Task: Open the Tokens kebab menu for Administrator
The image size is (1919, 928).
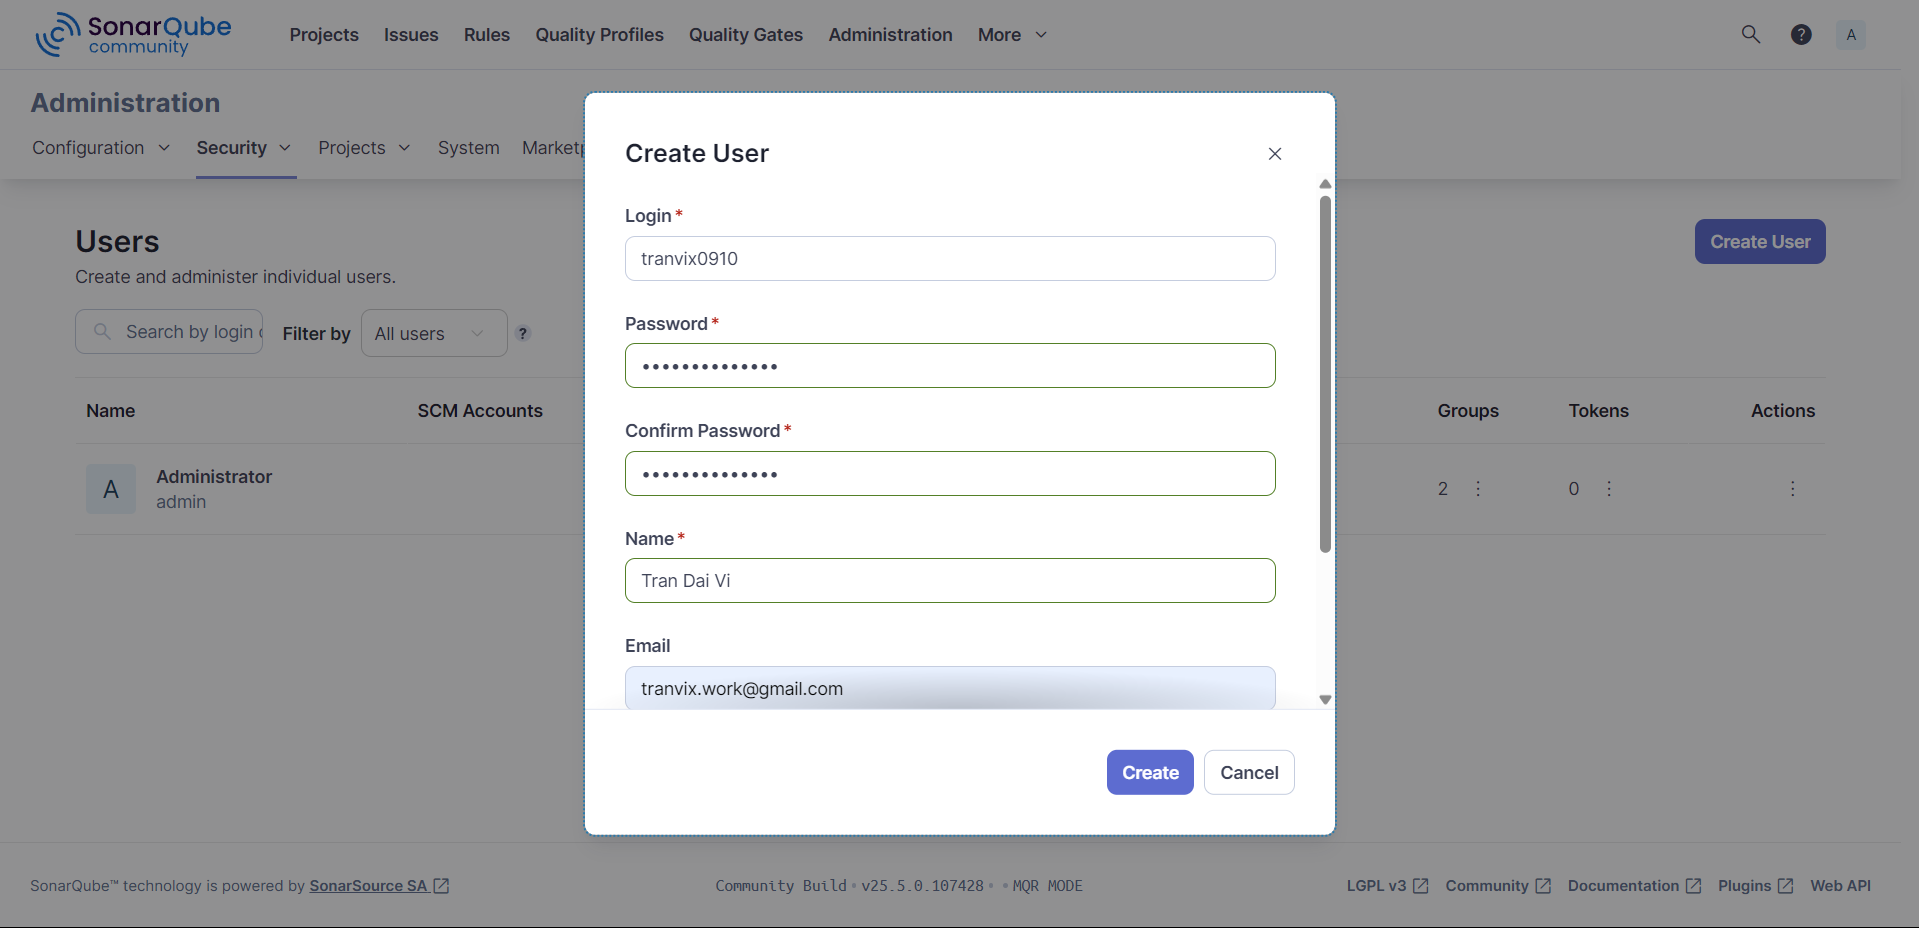Action: point(1609,489)
